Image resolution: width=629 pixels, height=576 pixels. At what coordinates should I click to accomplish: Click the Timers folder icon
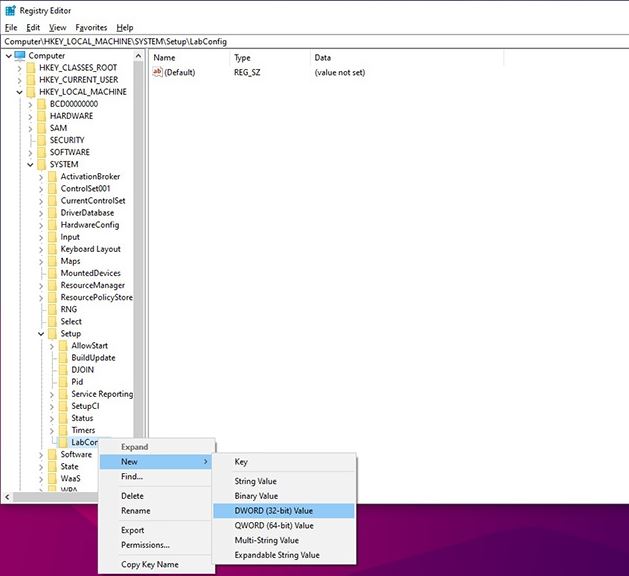pyautogui.click(x=63, y=430)
